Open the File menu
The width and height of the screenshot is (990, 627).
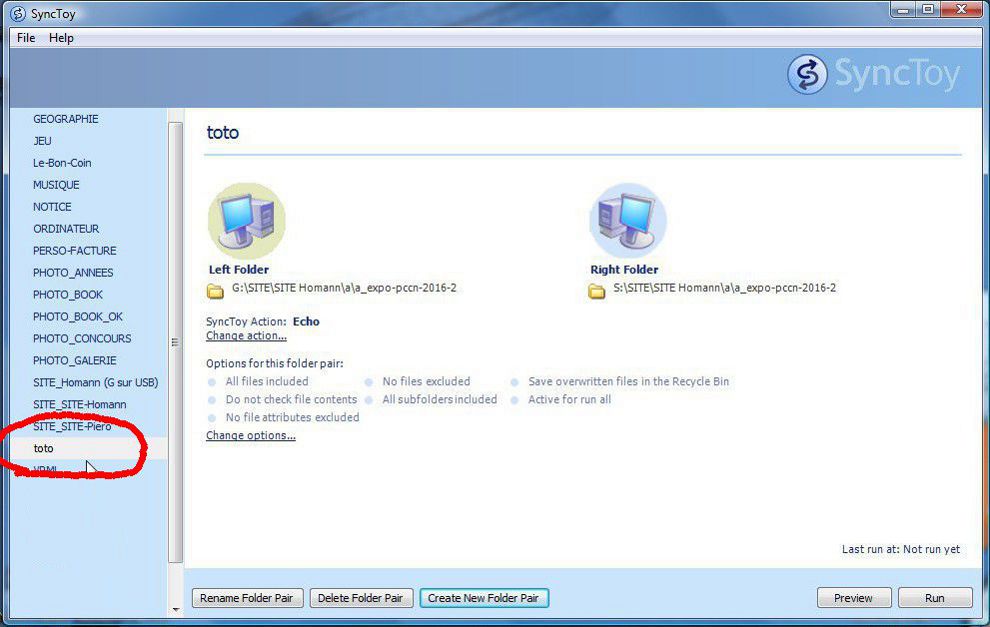[x=26, y=38]
